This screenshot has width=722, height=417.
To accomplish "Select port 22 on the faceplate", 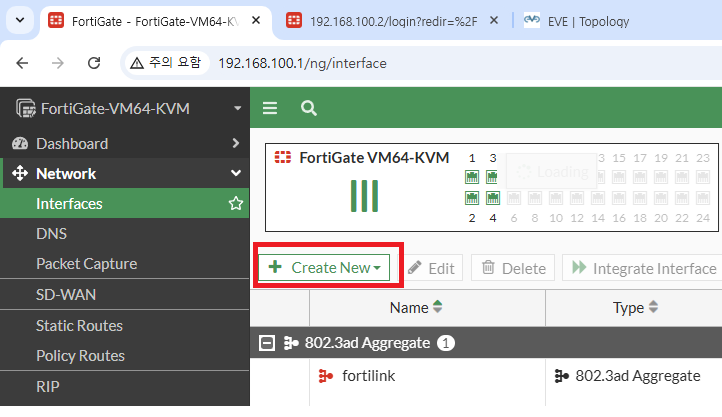I will [682, 198].
